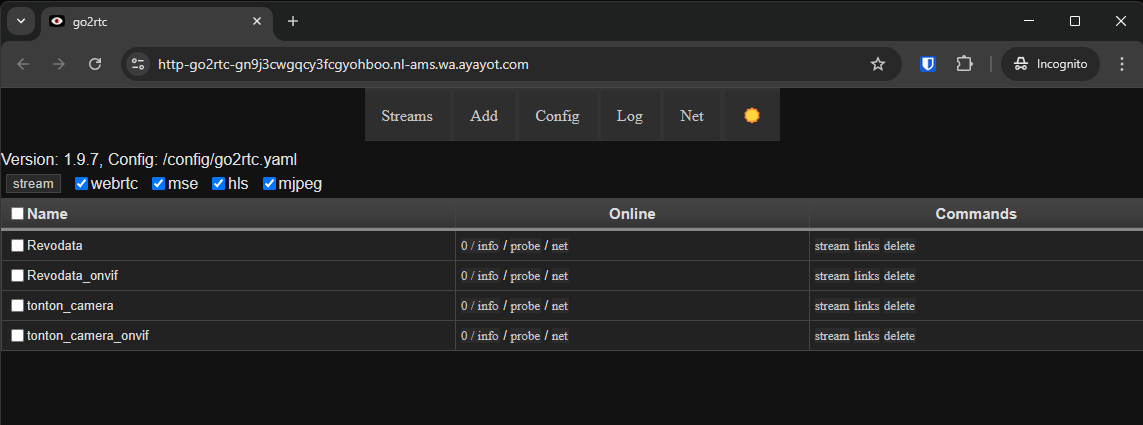This screenshot has height=425, width=1143.
Task: Open the browser Extensions puzzle icon
Action: click(964, 64)
